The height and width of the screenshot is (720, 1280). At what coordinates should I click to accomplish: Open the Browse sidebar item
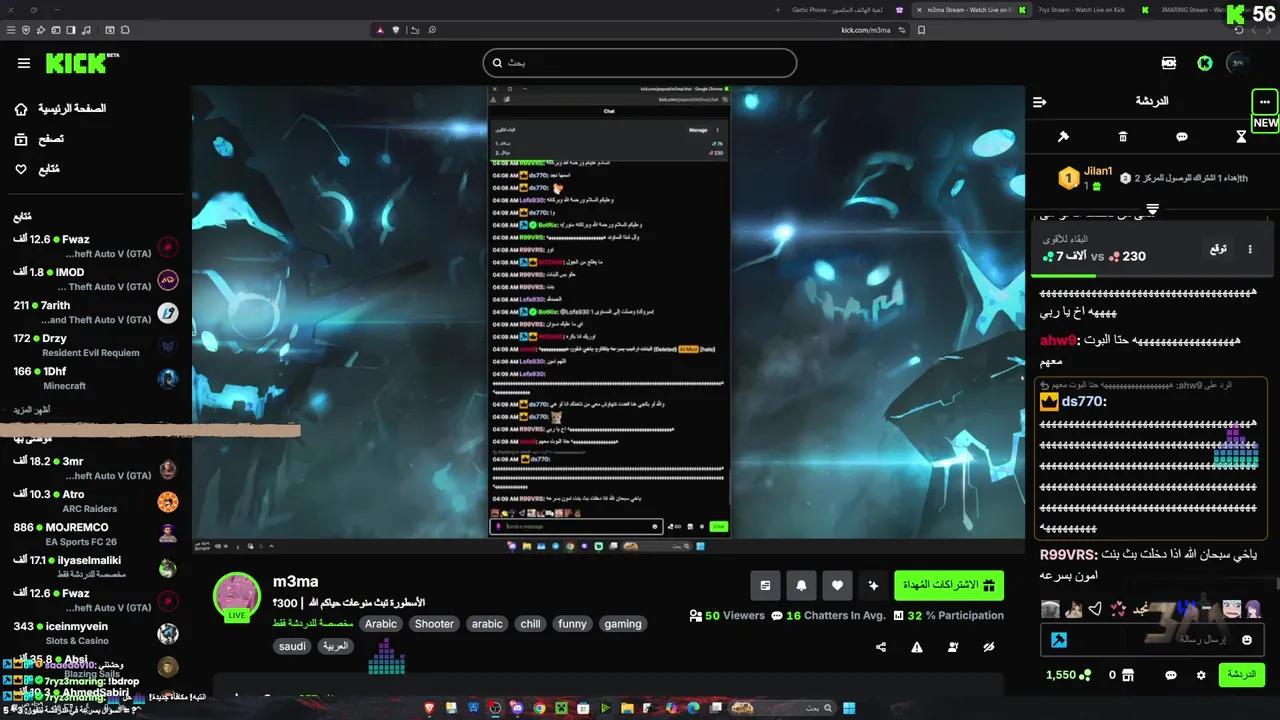(39, 139)
